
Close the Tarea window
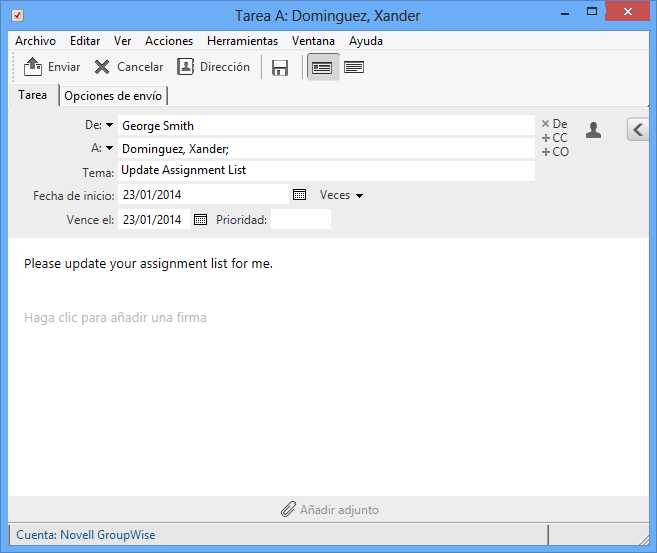627,12
